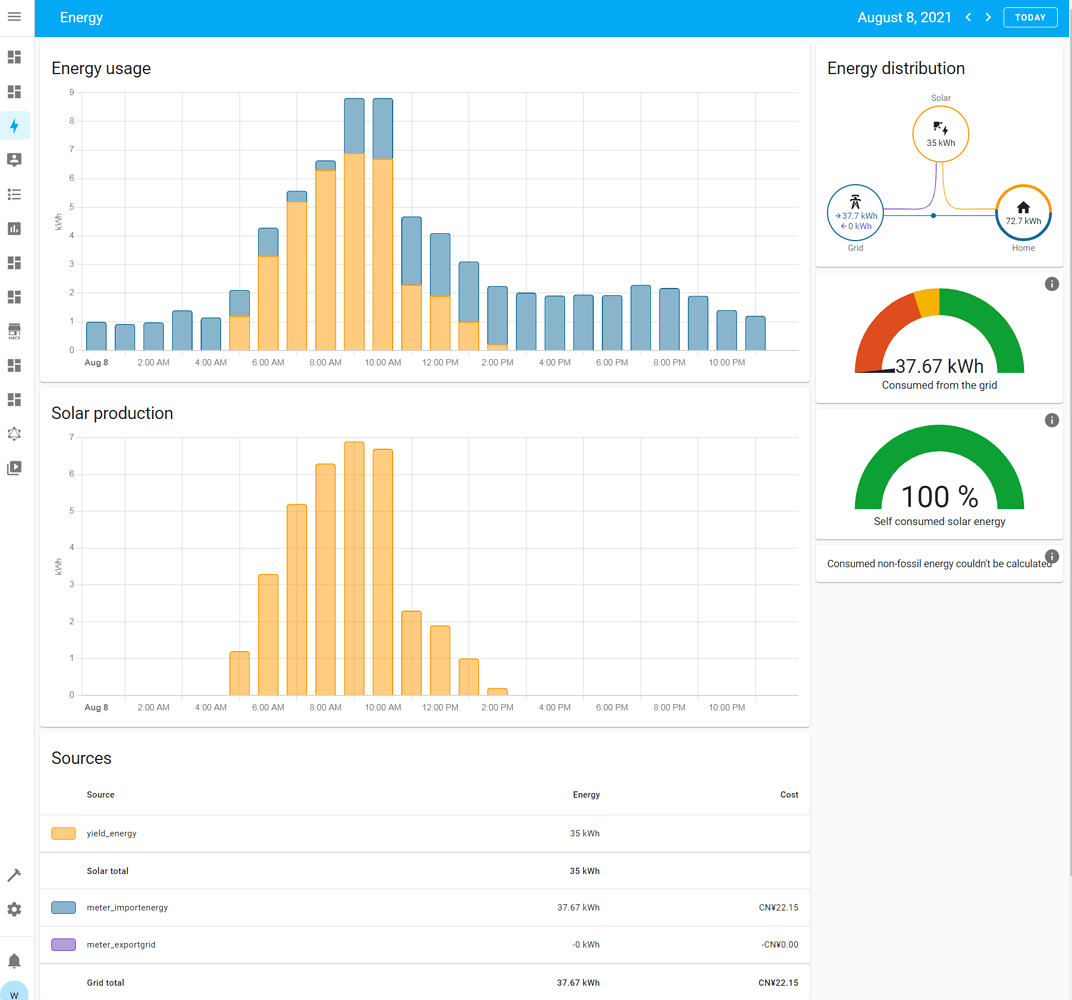Click the Solar circle in Energy distribution
The height and width of the screenshot is (1000, 1072).
pos(940,134)
